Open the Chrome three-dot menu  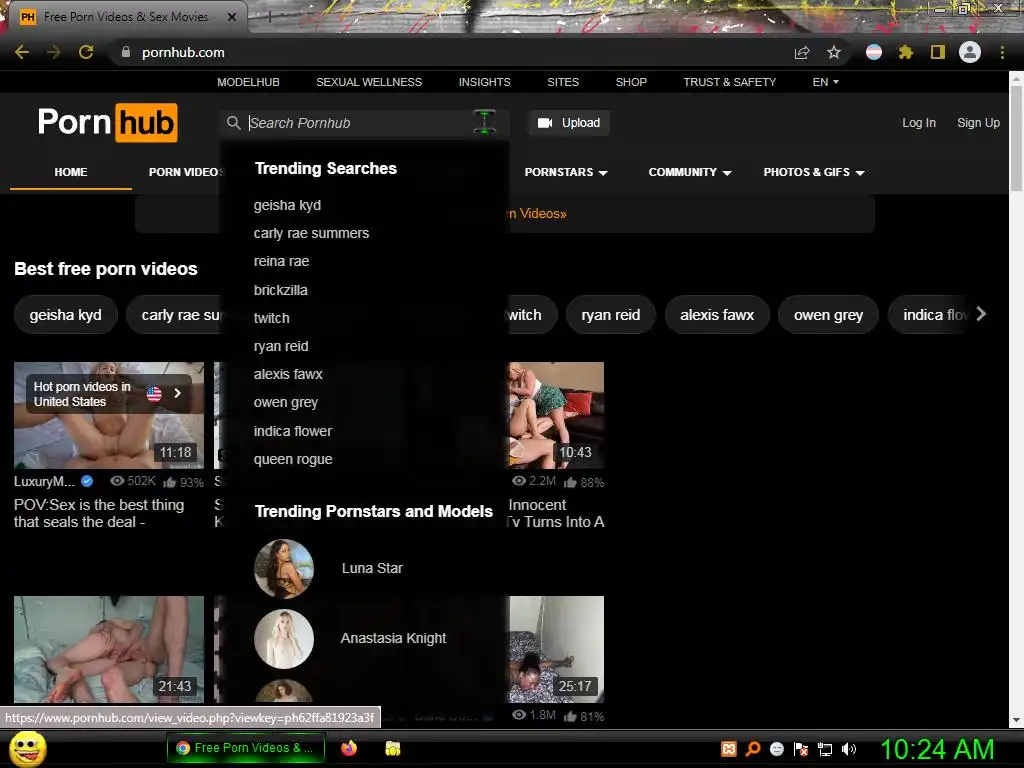coord(1002,52)
